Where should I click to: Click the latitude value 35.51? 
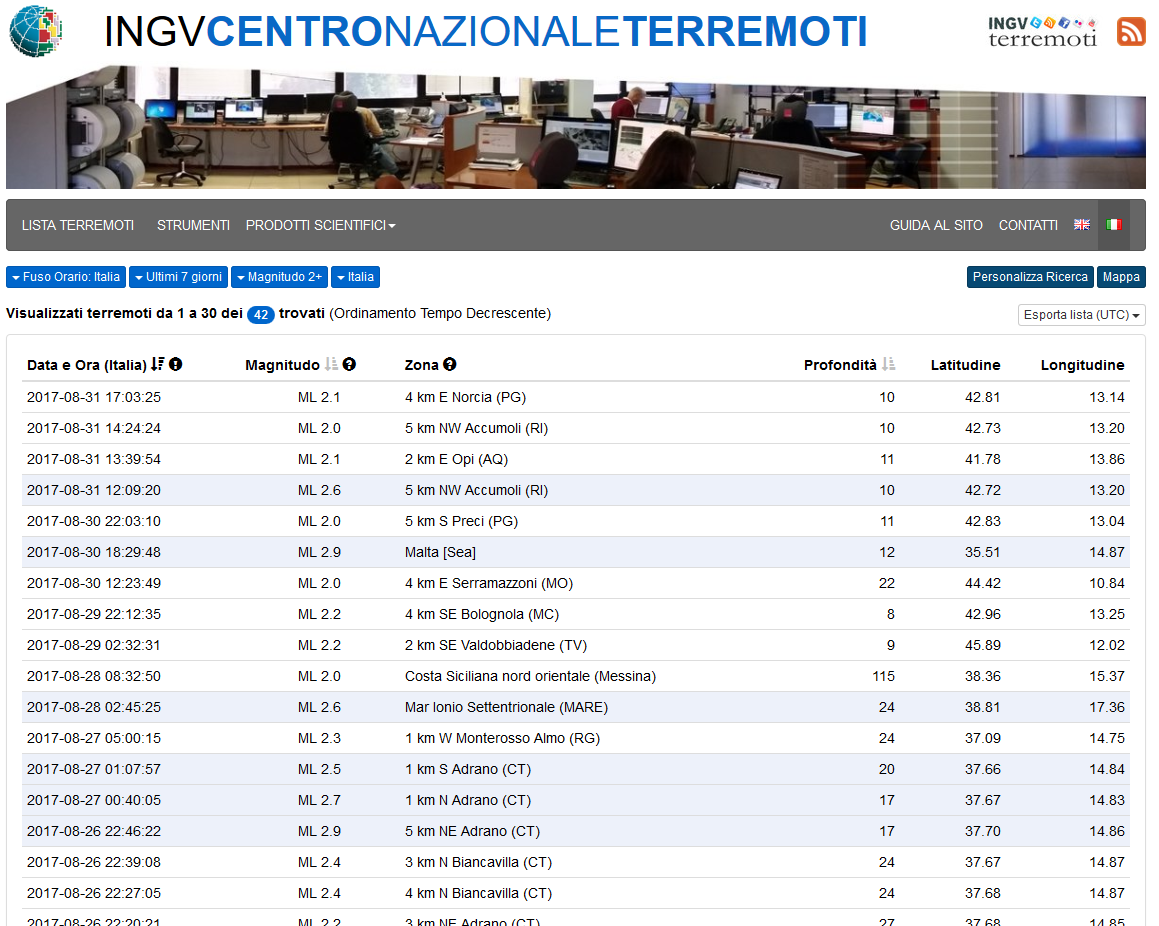point(982,552)
